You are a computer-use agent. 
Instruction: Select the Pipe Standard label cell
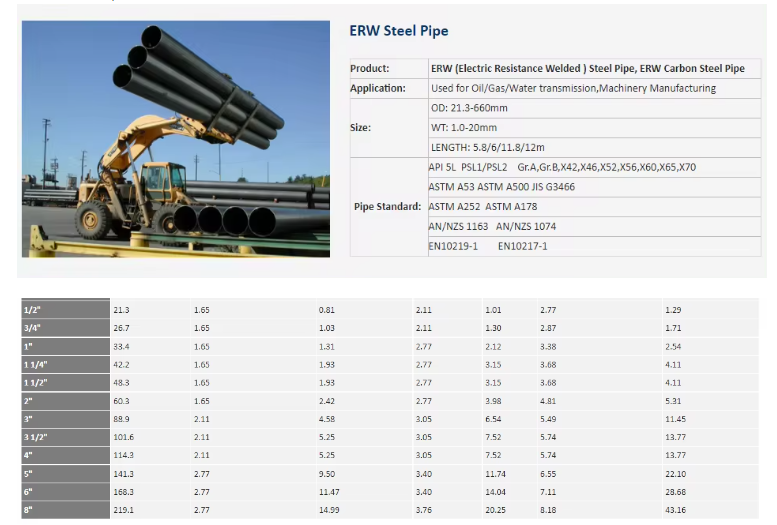[387, 206]
